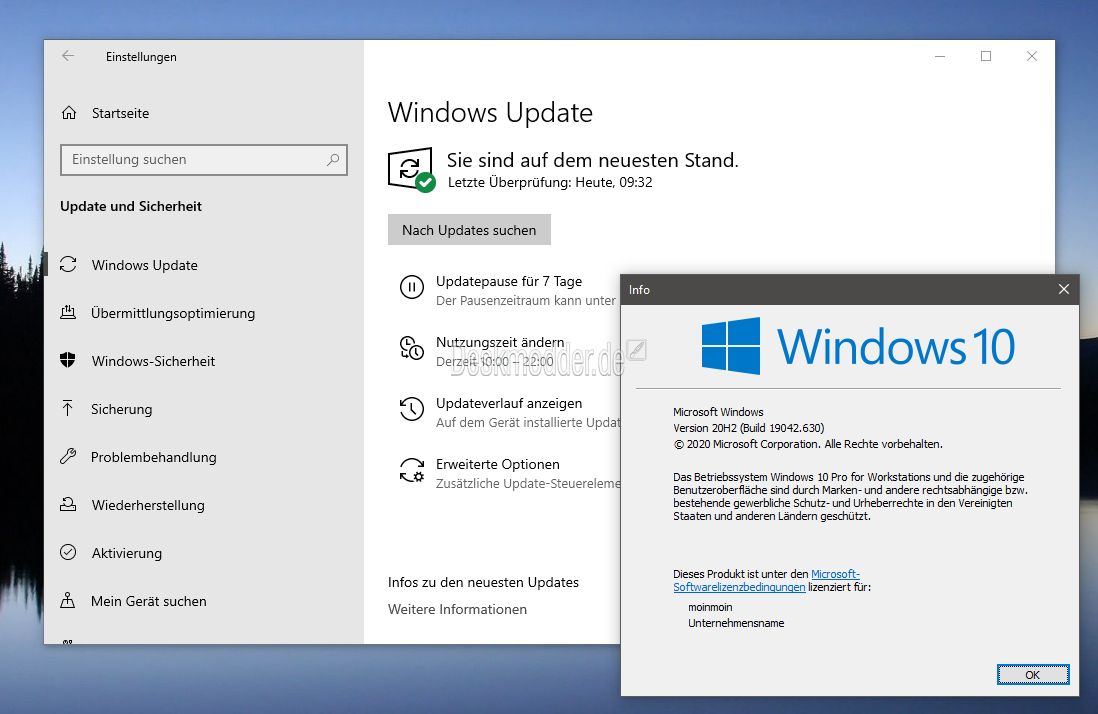Click the Problembehandlung wrench icon
The image size is (1098, 714).
(68, 457)
